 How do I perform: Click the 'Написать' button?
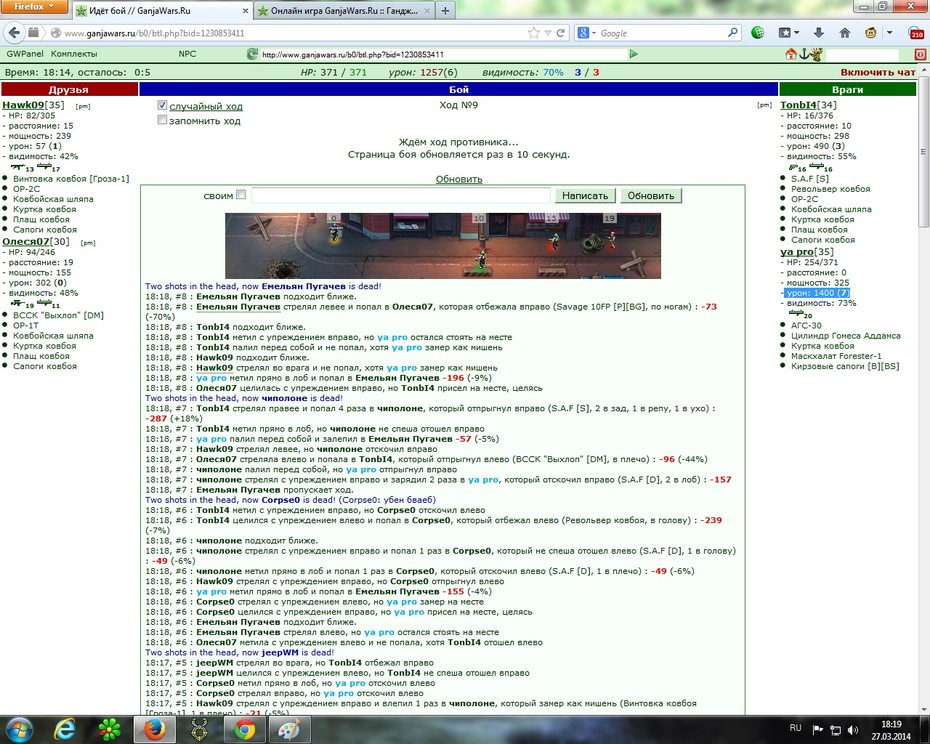(x=585, y=195)
